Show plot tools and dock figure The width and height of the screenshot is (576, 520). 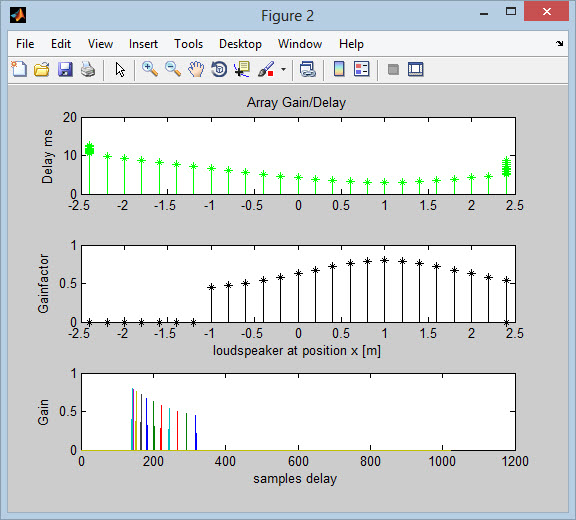pyautogui.click(x=416, y=69)
